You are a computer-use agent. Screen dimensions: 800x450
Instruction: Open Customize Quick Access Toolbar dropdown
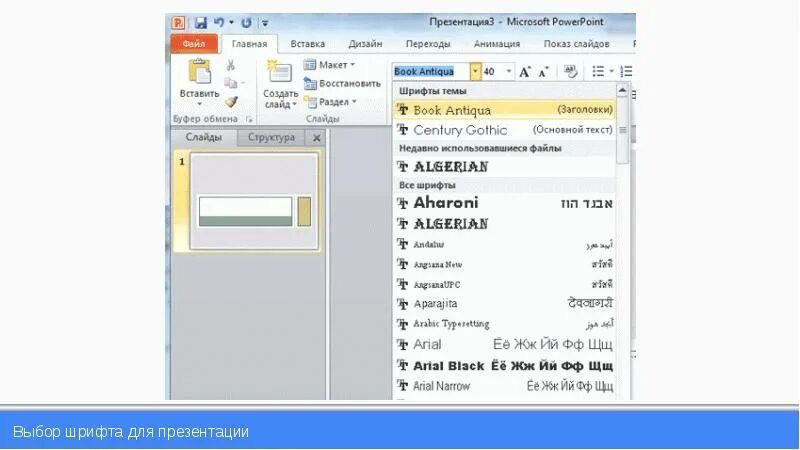point(265,23)
